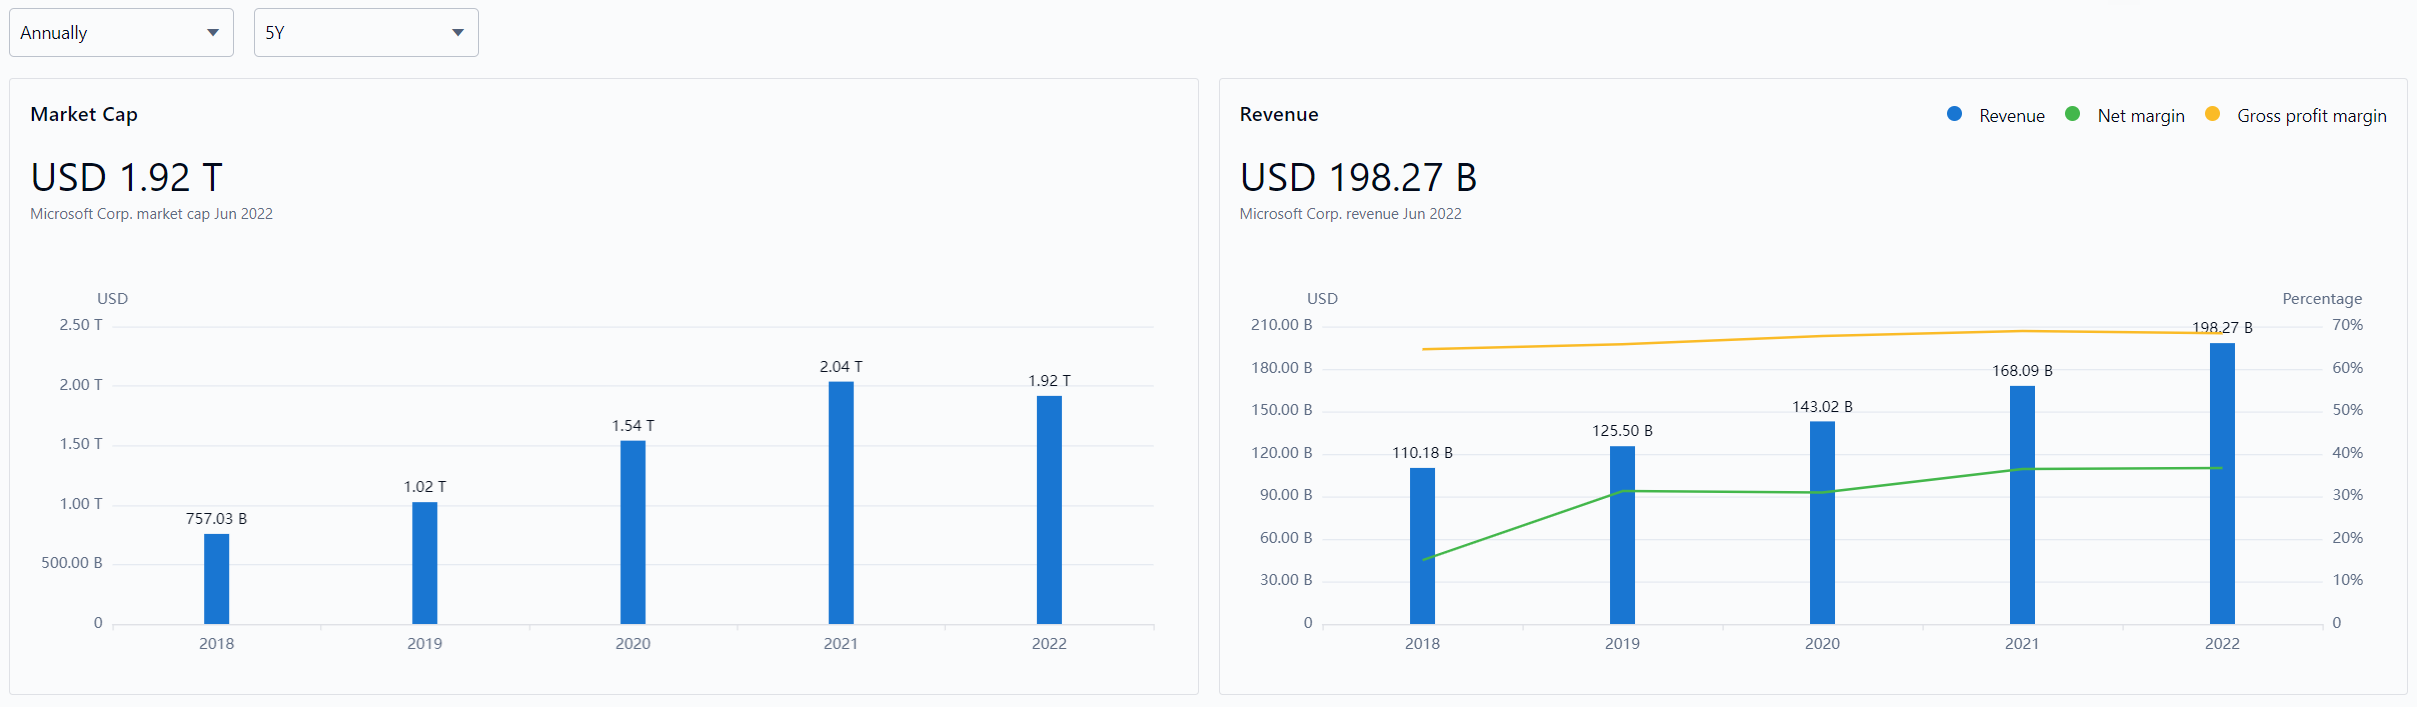
Task: Click the 2020 revenue bar
Action: pos(1822,523)
